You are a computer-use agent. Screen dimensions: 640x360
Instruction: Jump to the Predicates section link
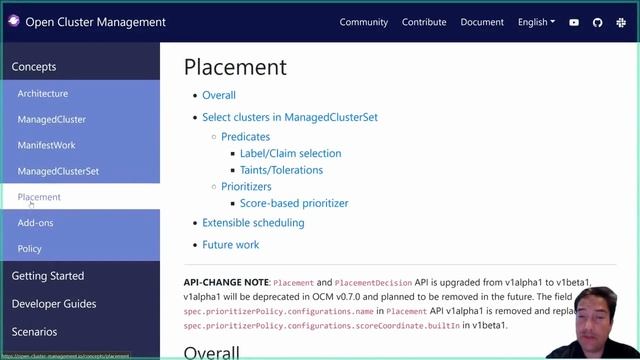pyautogui.click(x=245, y=137)
